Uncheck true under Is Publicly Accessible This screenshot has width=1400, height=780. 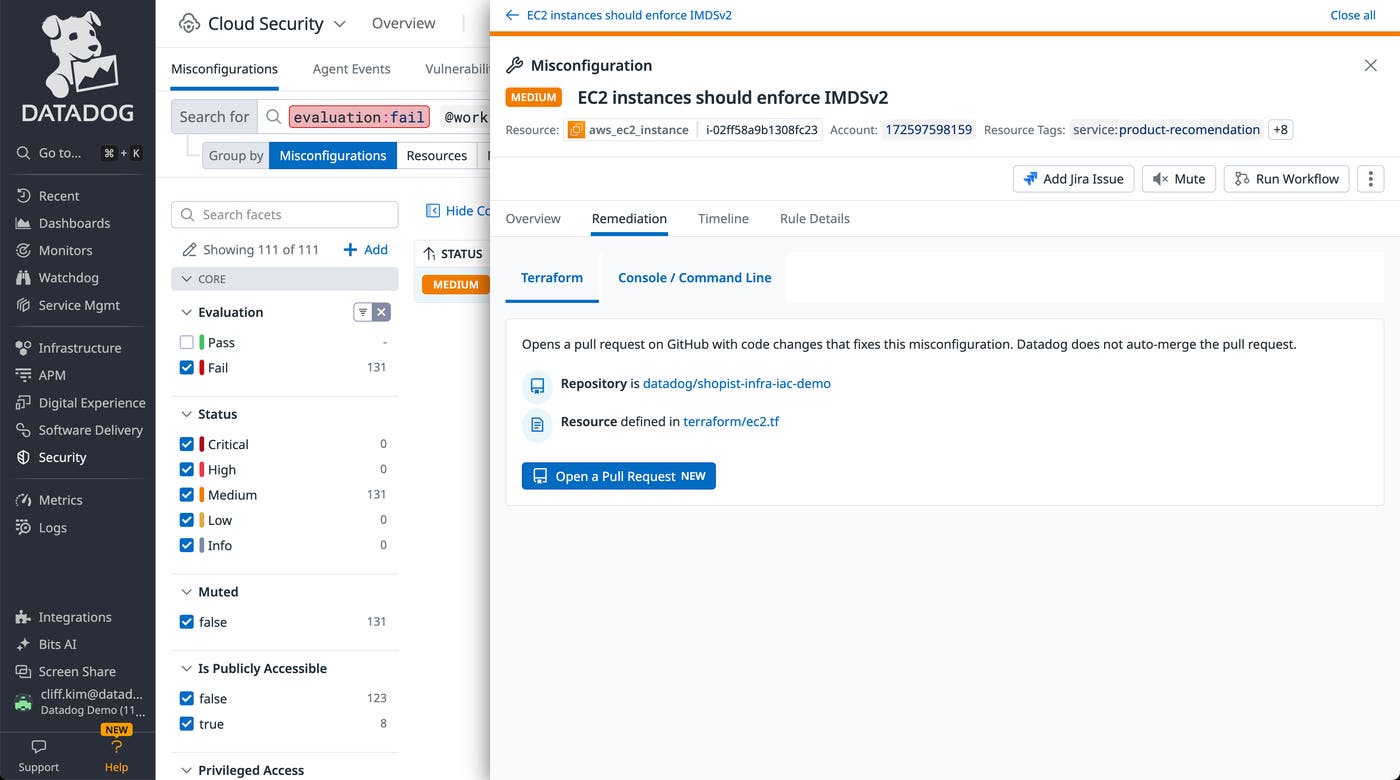(x=186, y=723)
